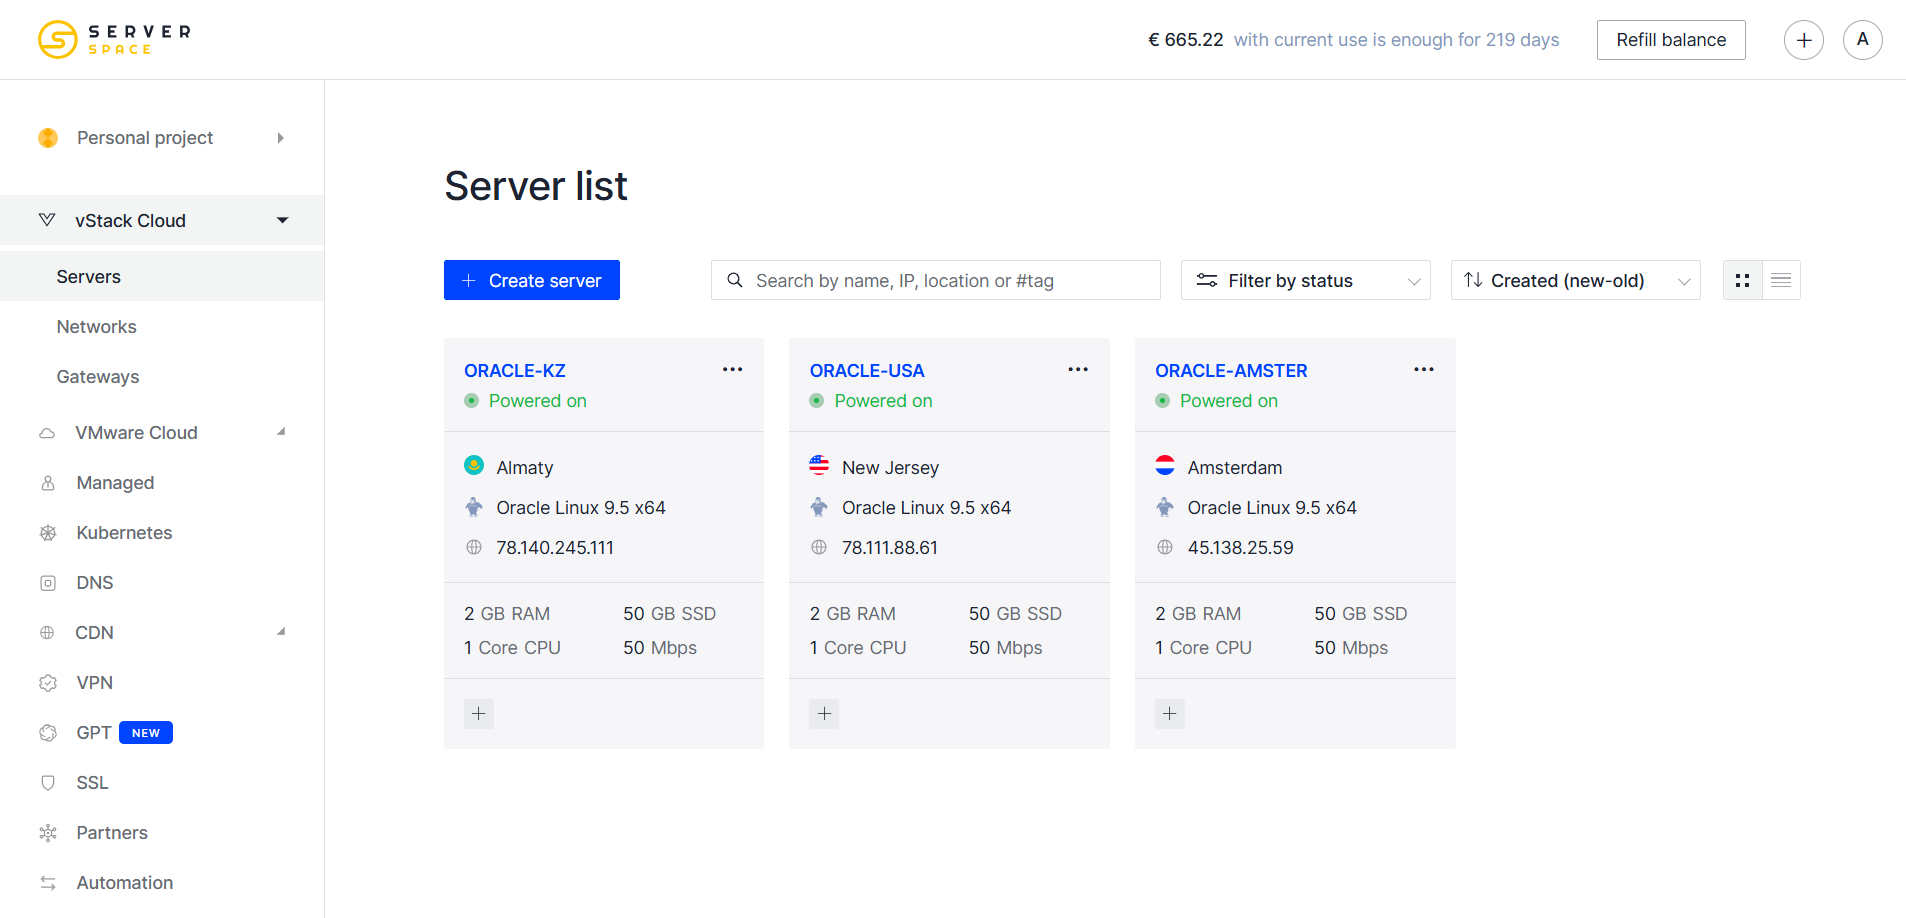The height and width of the screenshot is (918, 1906).
Task: Click the IP address 78.111.88.61
Action: pyautogui.click(x=890, y=548)
